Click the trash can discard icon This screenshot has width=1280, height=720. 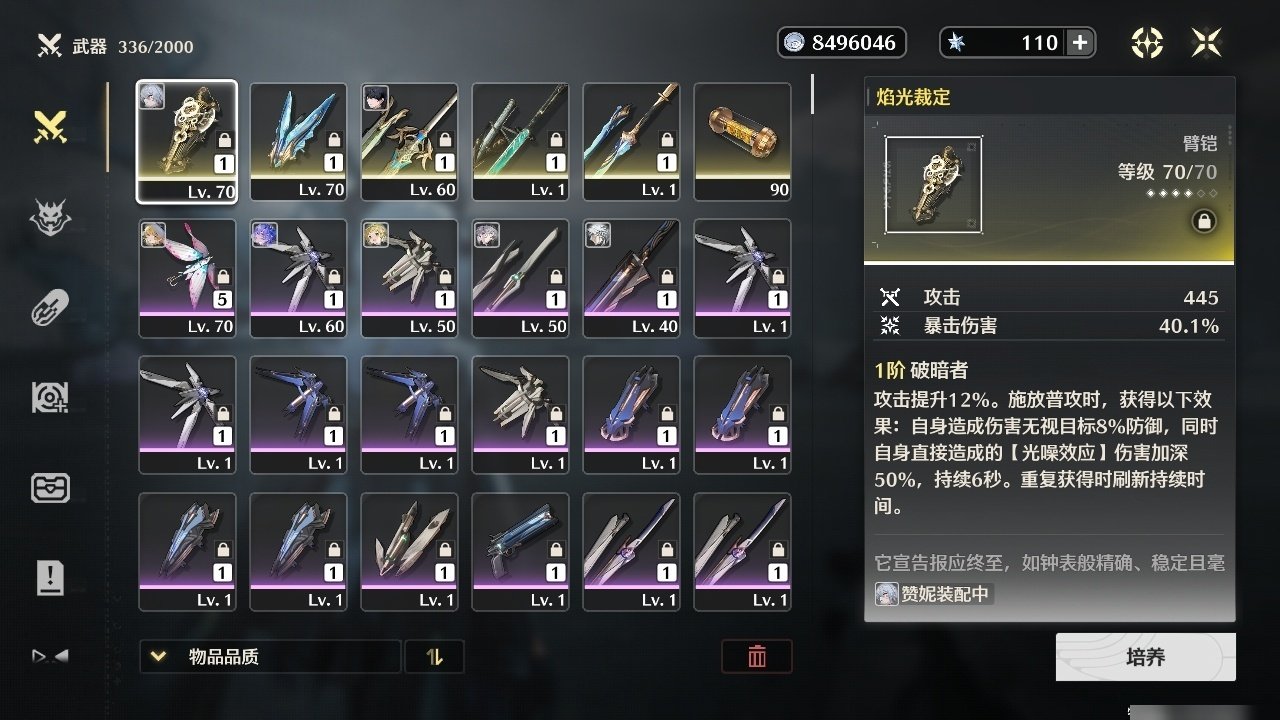757,657
